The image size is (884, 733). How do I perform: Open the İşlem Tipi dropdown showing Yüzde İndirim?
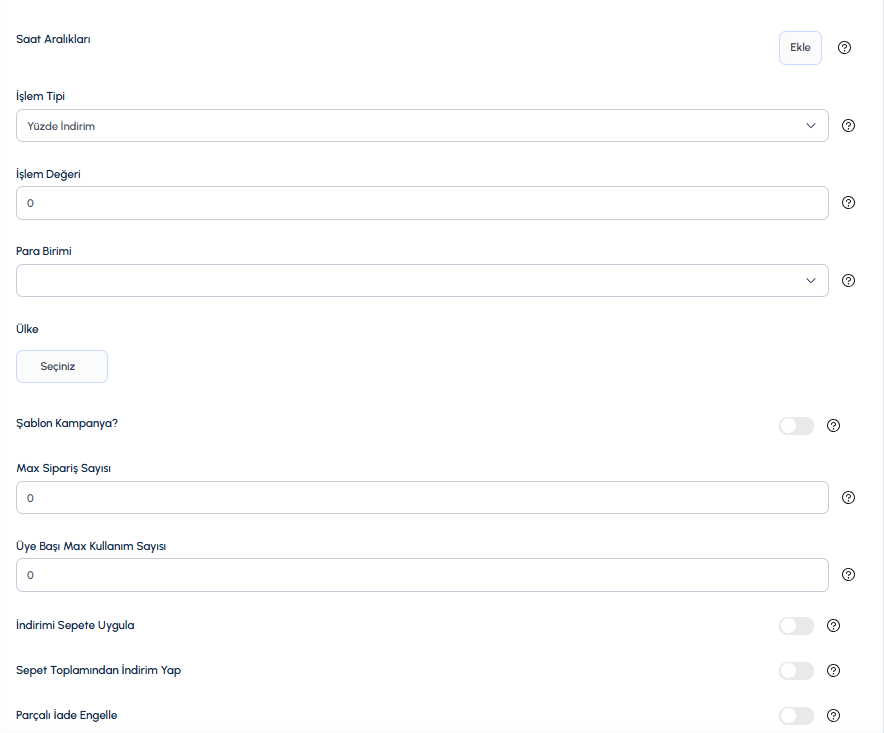pos(422,126)
